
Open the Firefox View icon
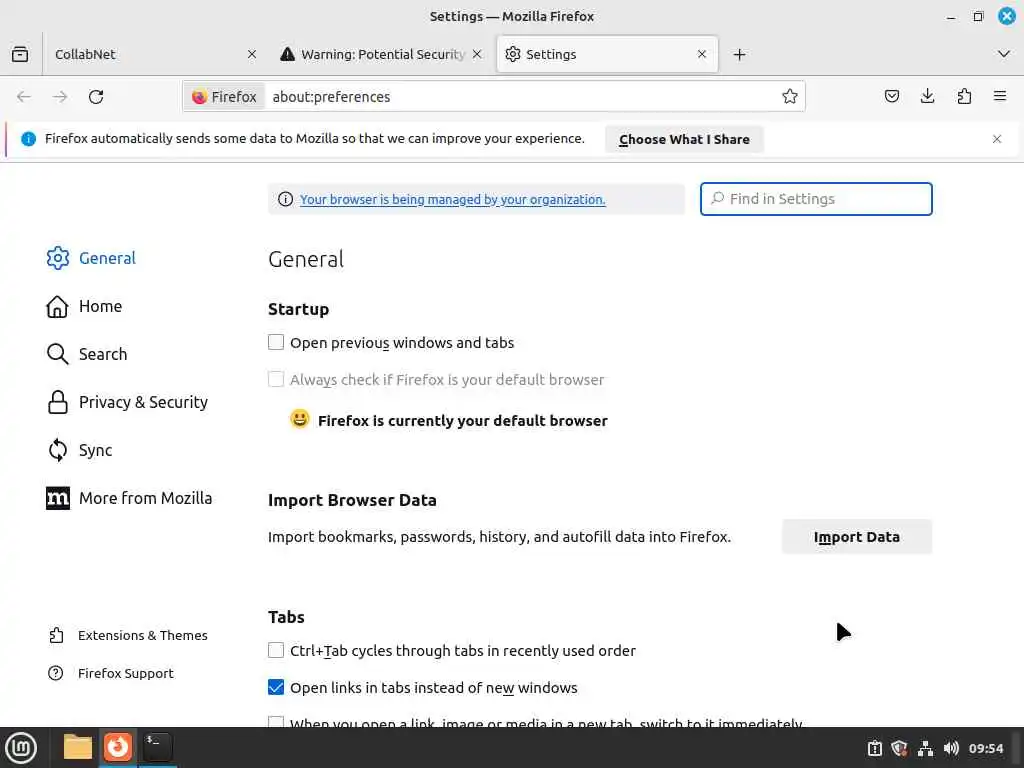pos(20,54)
